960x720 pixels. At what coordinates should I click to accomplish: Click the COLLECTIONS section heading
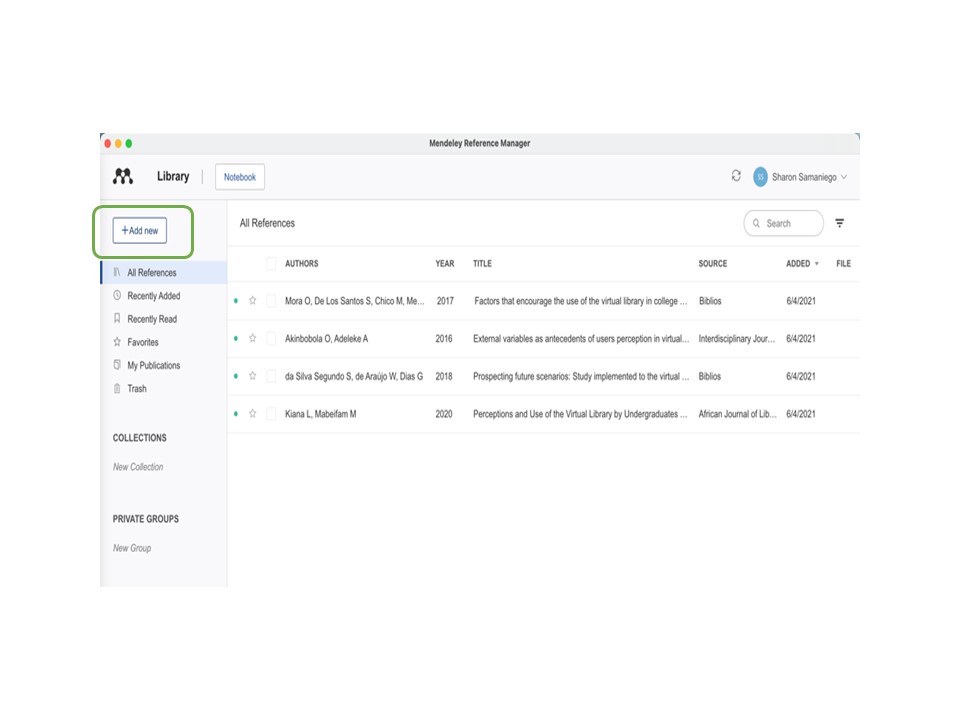140,438
